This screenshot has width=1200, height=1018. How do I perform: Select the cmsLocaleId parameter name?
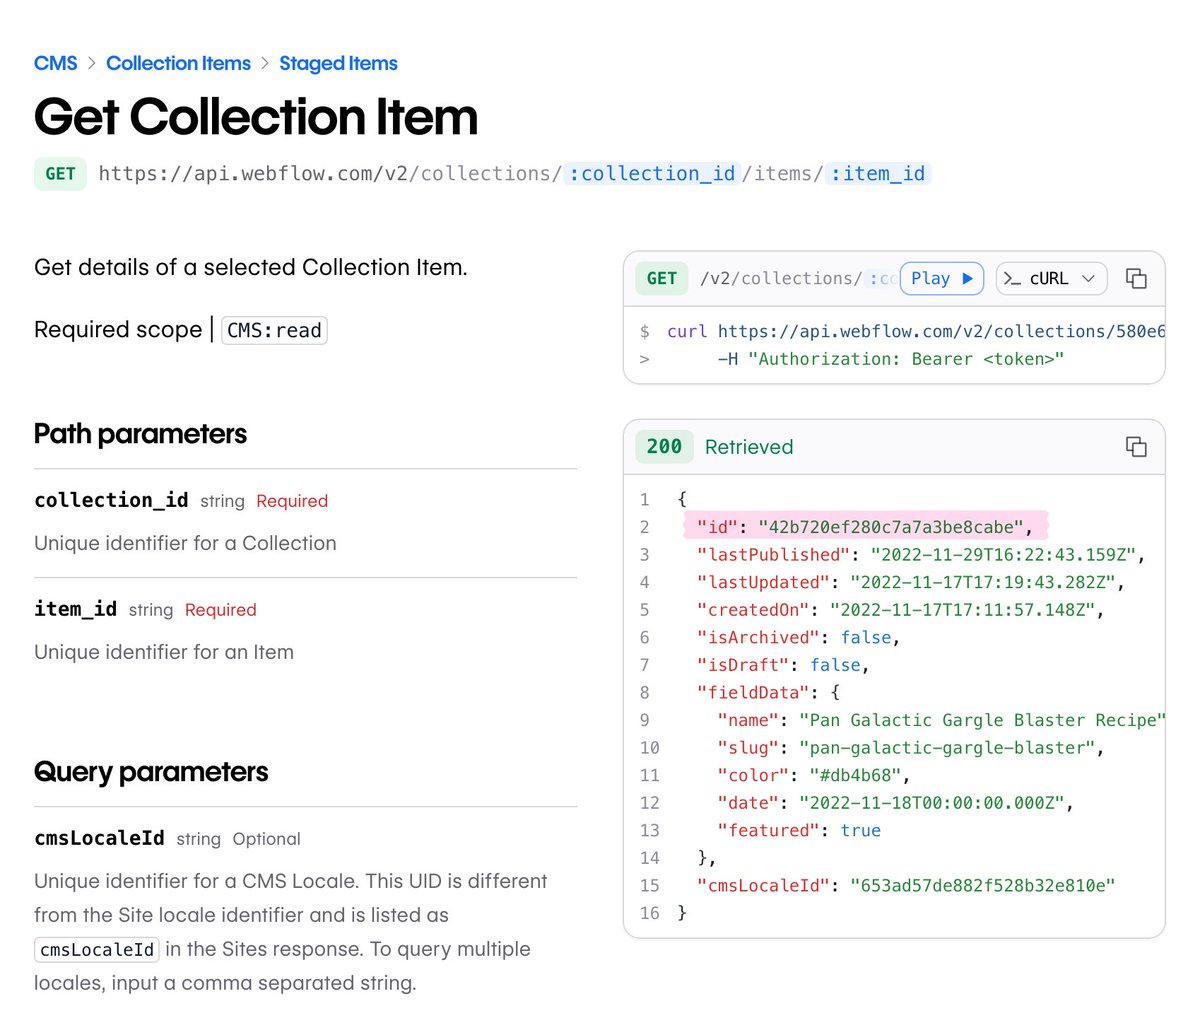point(99,838)
